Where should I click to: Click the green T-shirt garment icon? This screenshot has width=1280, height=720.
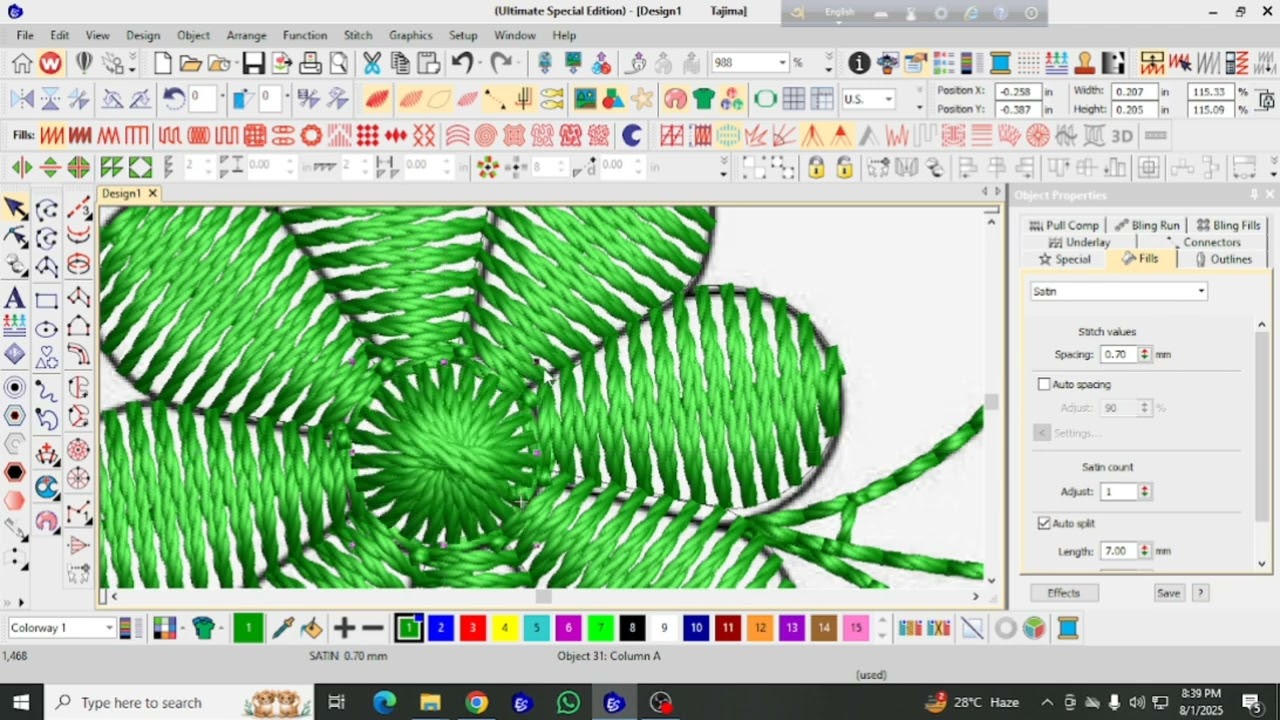pyautogui.click(x=704, y=99)
